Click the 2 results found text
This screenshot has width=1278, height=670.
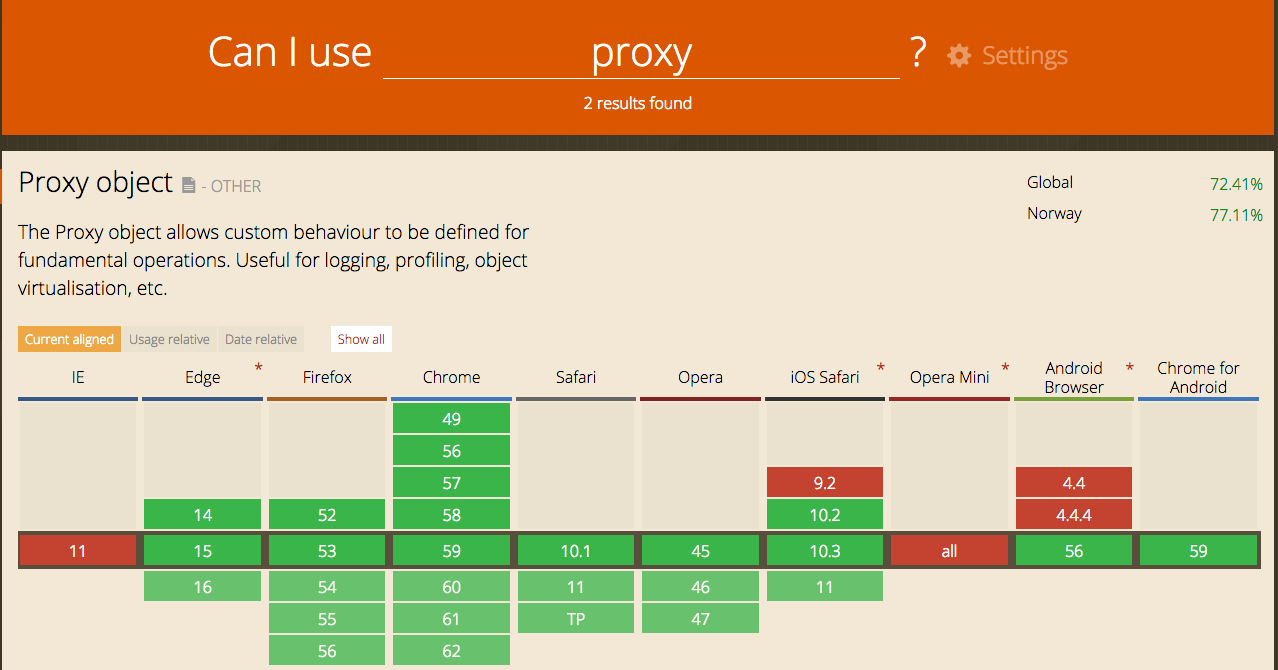click(x=638, y=103)
